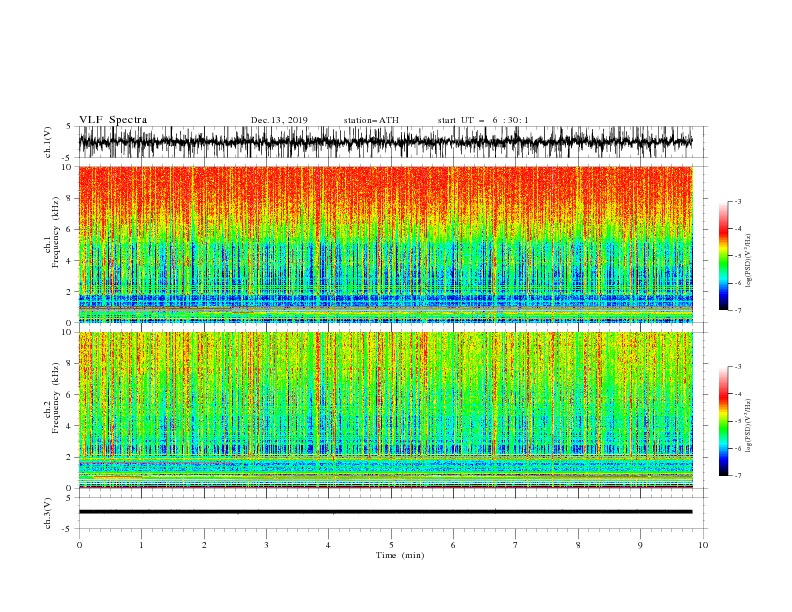The height and width of the screenshot is (612, 792).
Task: Click the ch.2 spectrogram panel
Action: [x=386, y=410]
